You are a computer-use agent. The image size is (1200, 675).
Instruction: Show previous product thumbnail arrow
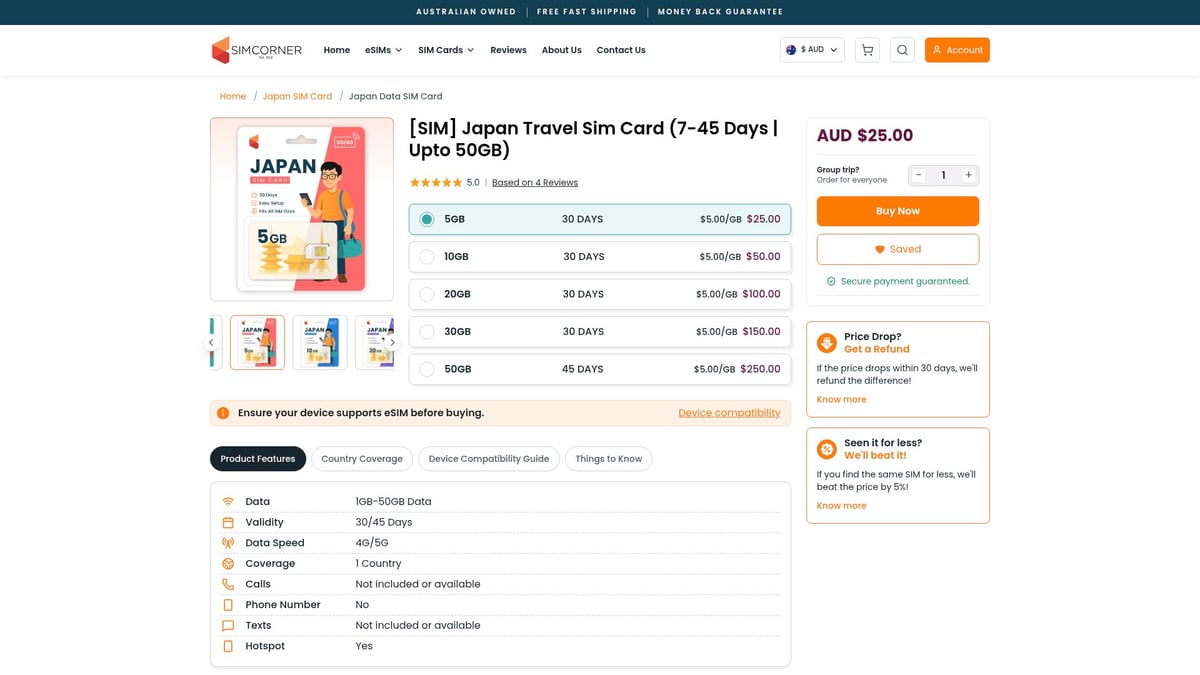click(x=211, y=342)
